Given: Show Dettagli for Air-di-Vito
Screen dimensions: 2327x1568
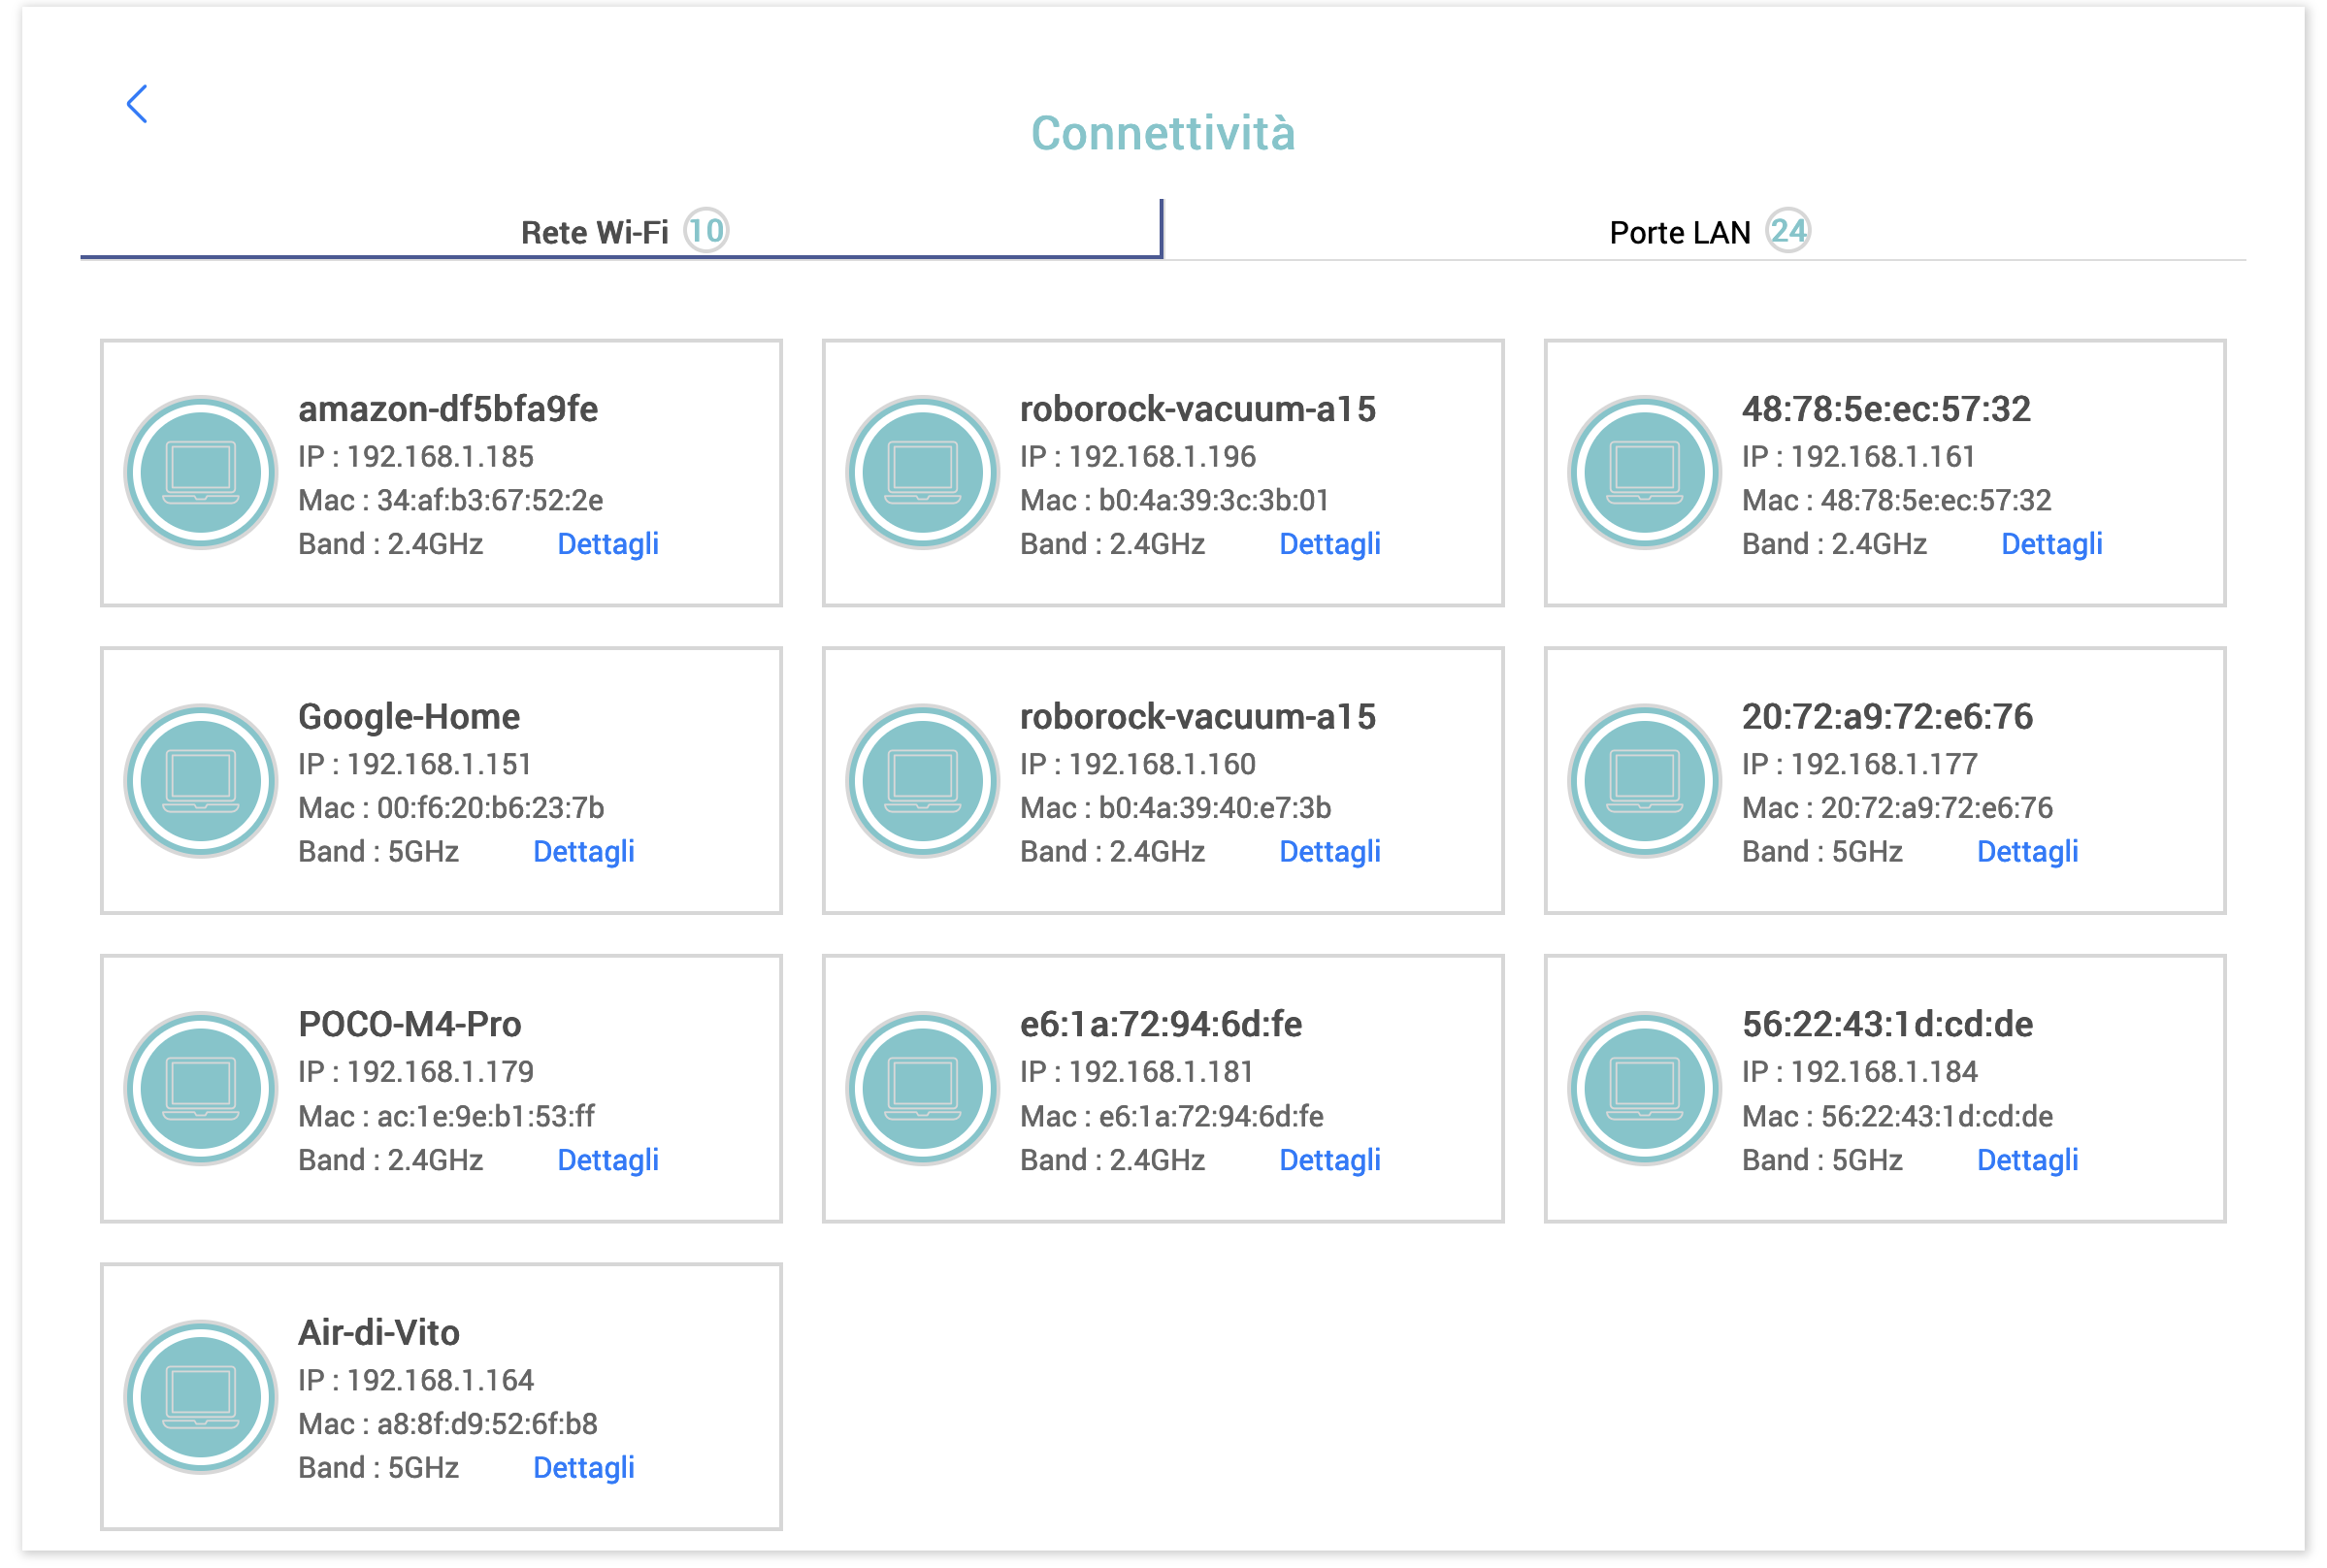Looking at the screenshot, I should pyautogui.click(x=584, y=1468).
